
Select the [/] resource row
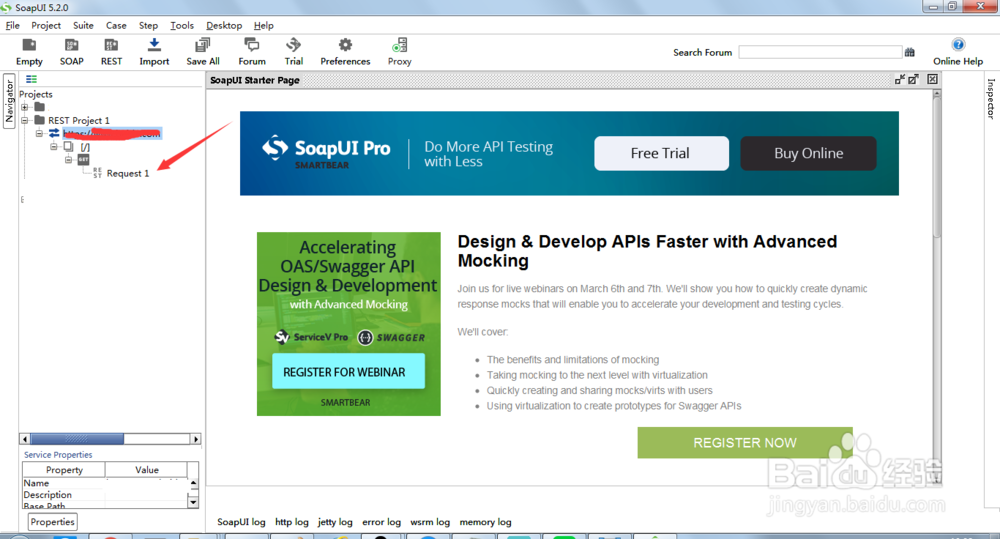click(84, 147)
